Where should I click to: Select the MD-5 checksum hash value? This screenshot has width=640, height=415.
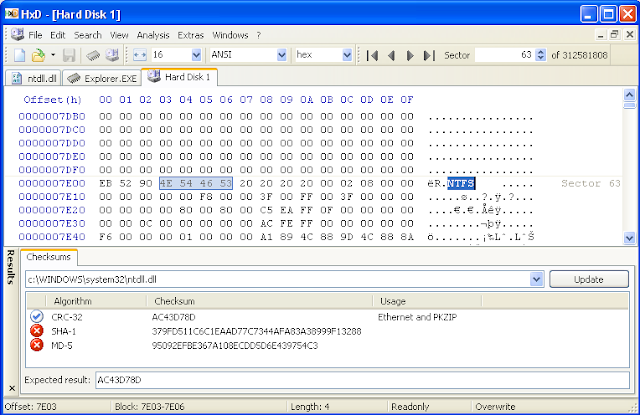click(x=235, y=346)
